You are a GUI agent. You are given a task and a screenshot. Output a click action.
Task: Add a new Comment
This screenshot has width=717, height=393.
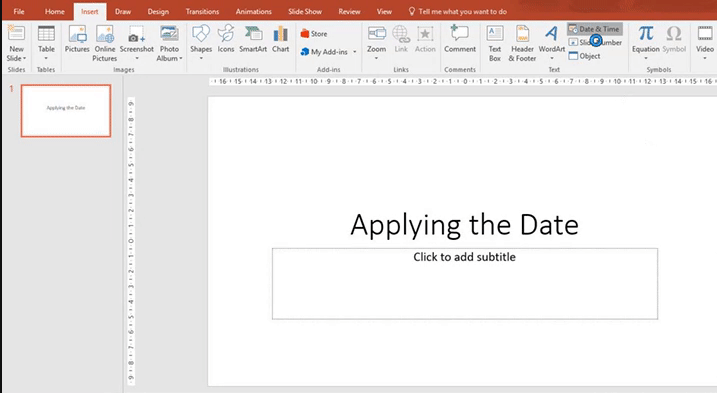(460, 40)
